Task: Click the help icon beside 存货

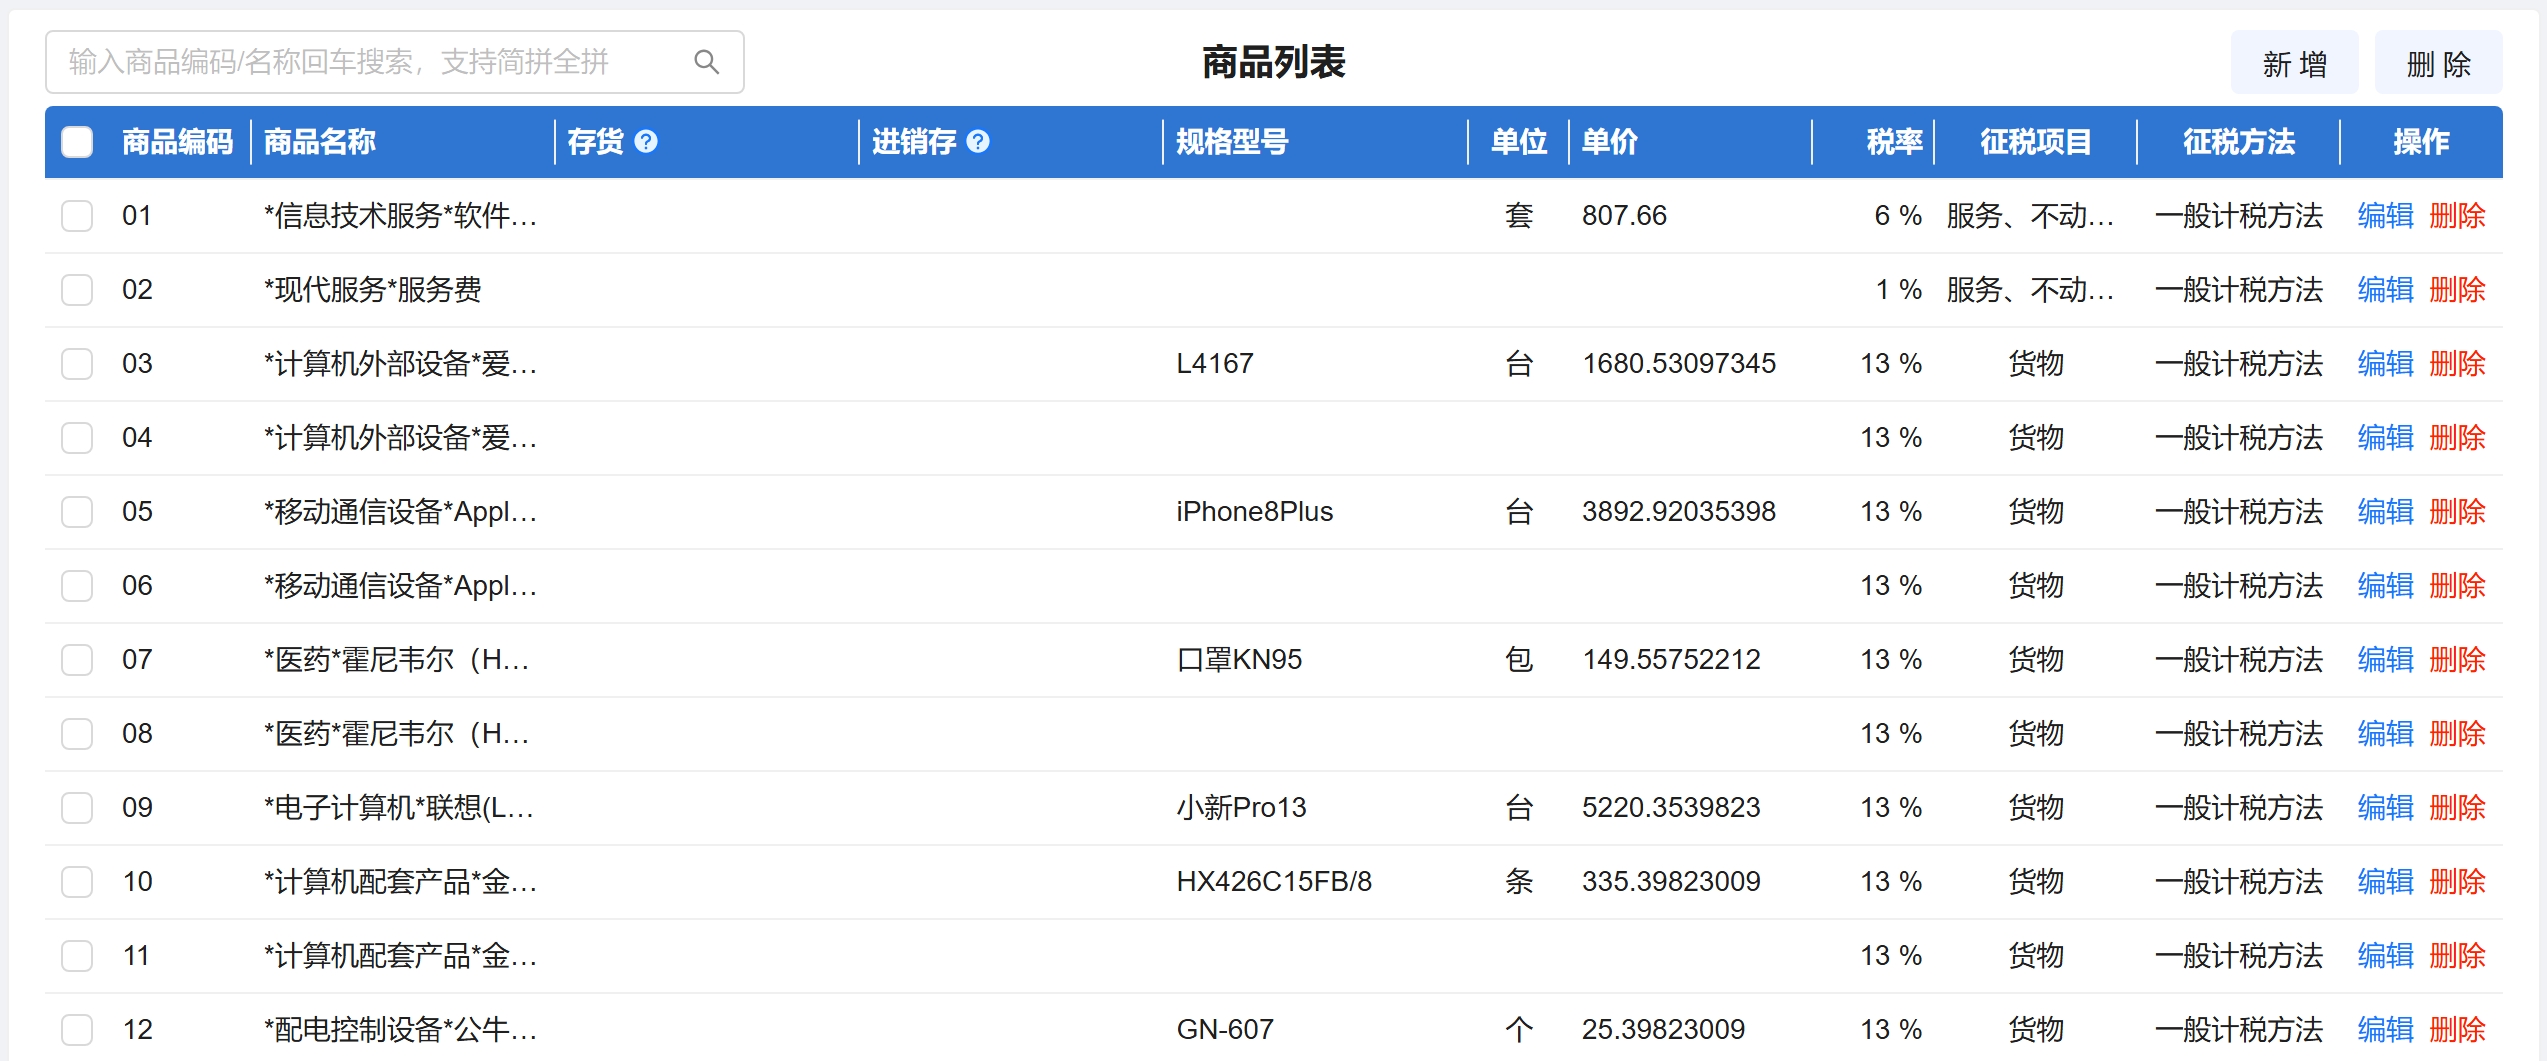Action: 646,142
